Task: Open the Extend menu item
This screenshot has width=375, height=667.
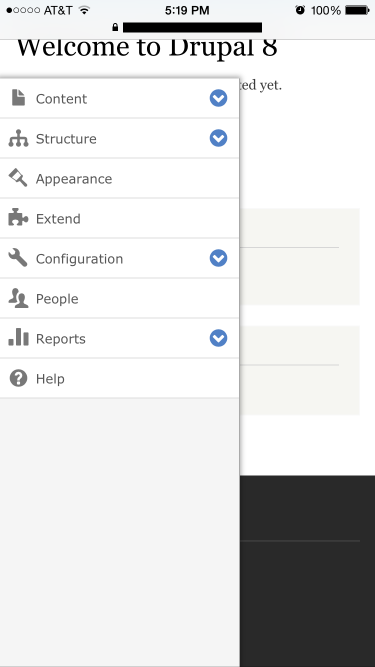Action: (x=119, y=218)
